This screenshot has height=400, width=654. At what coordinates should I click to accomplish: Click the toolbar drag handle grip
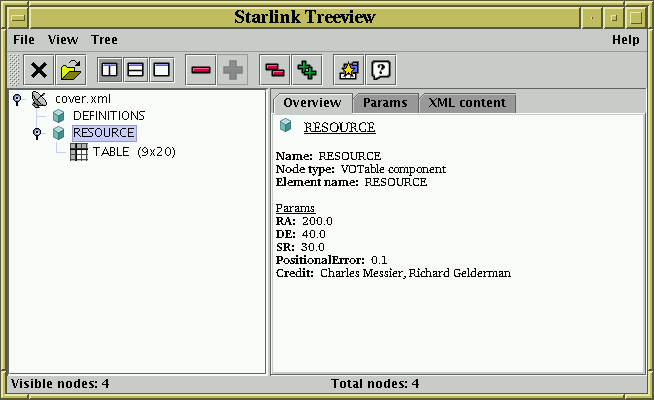pyautogui.click(x=14, y=70)
